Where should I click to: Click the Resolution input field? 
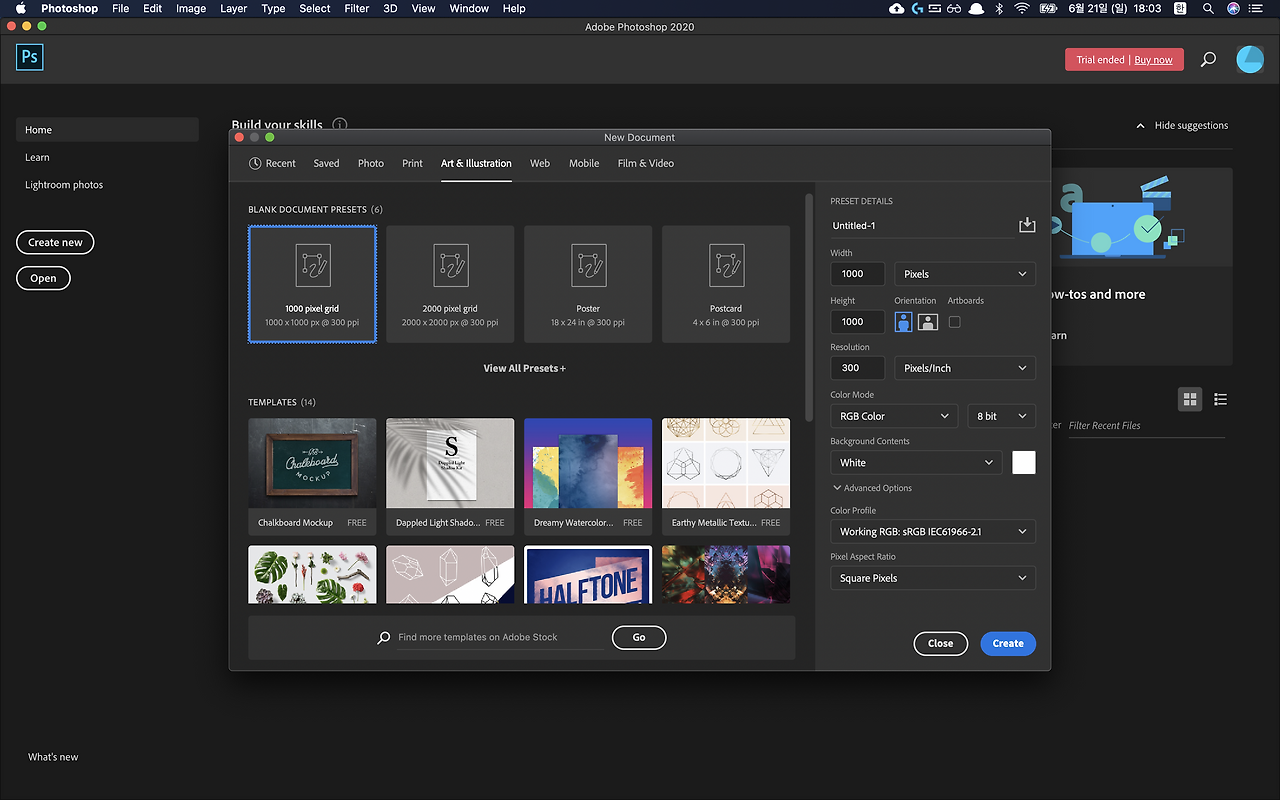(x=858, y=368)
